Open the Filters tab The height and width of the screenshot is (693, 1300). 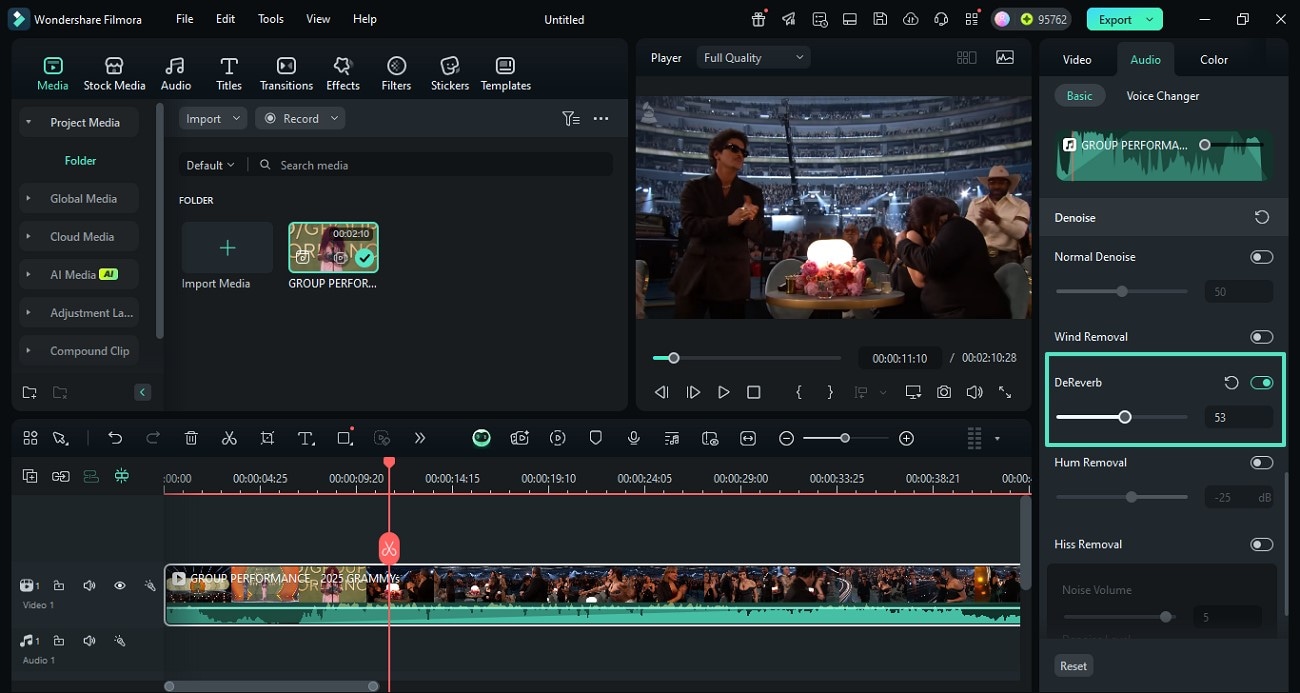396,74
